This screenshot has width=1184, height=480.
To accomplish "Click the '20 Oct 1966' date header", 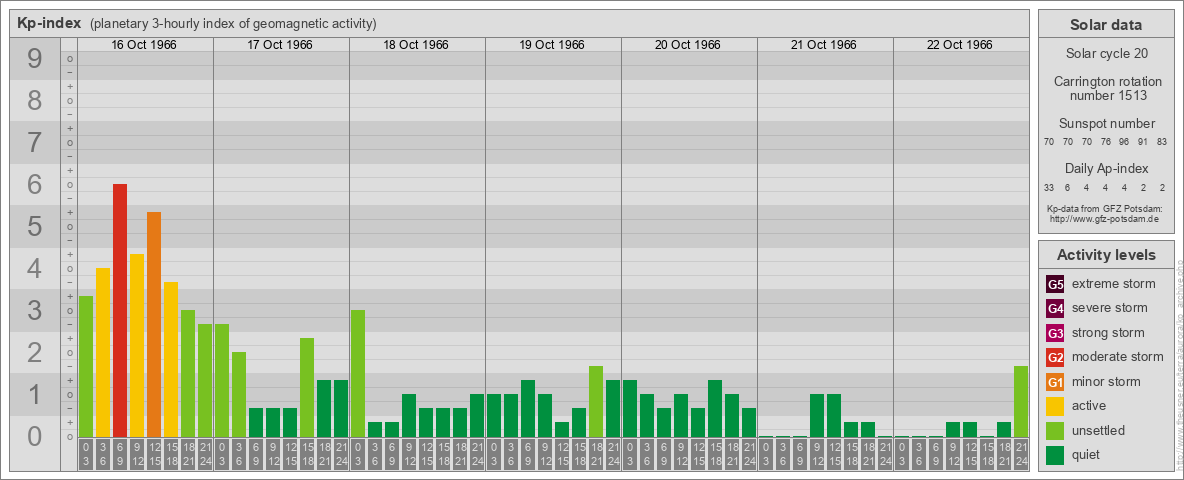I will click(688, 45).
